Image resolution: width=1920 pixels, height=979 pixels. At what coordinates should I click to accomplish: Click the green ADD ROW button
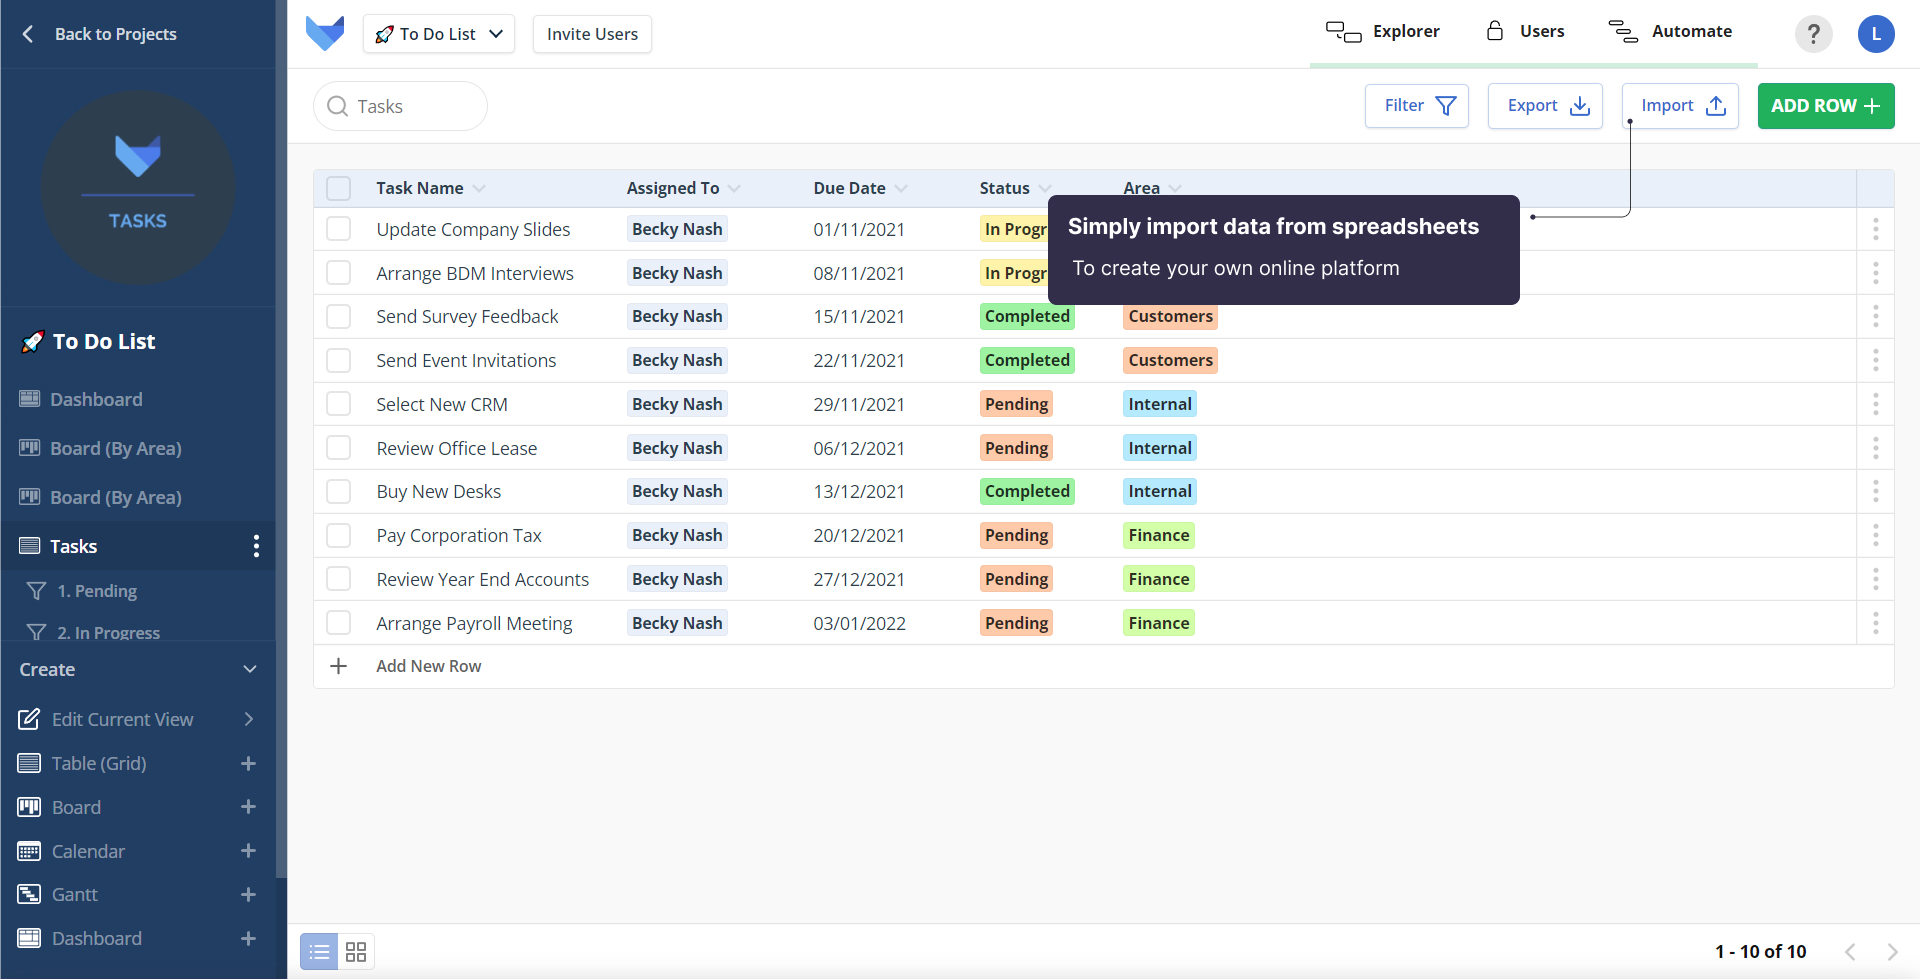click(x=1826, y=106)
